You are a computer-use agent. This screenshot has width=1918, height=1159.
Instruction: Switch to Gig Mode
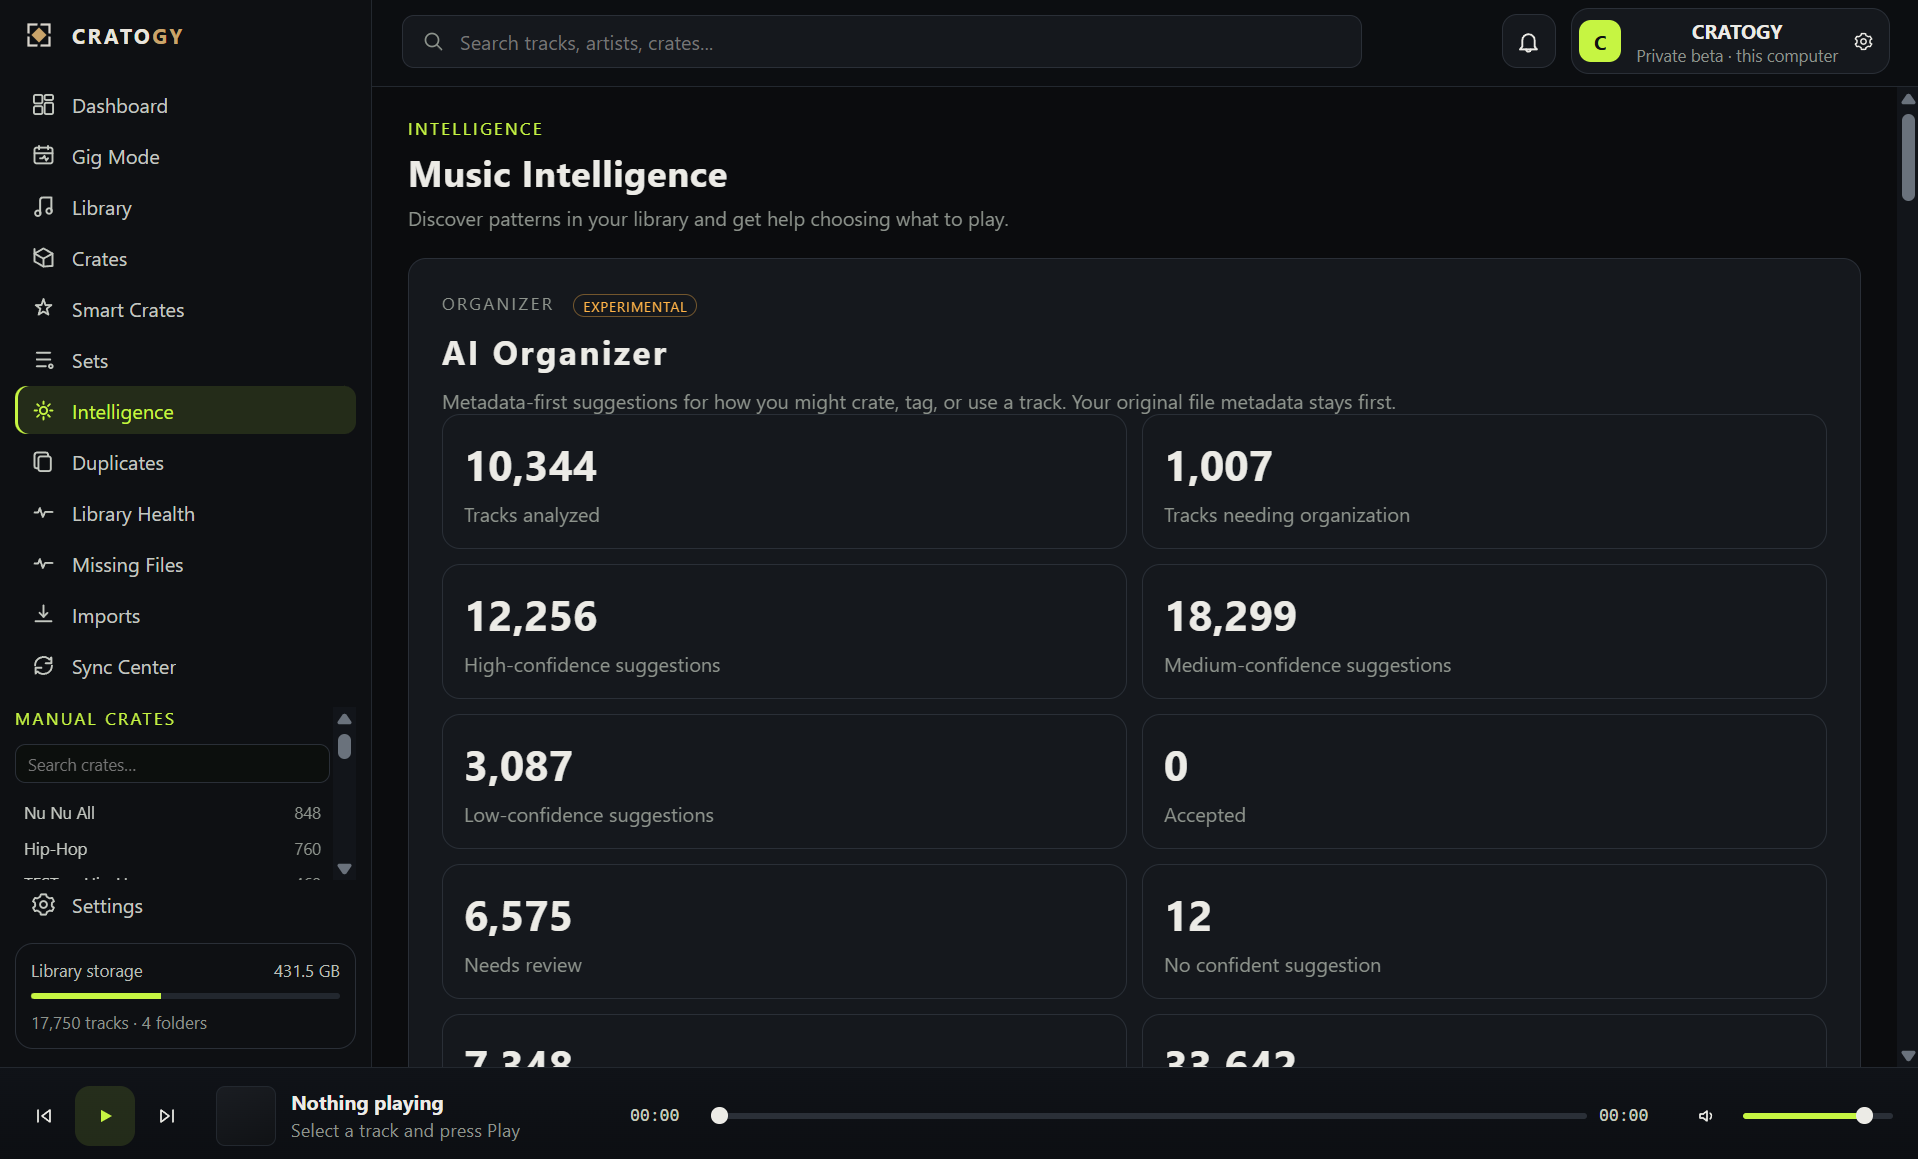click(185, 156)
